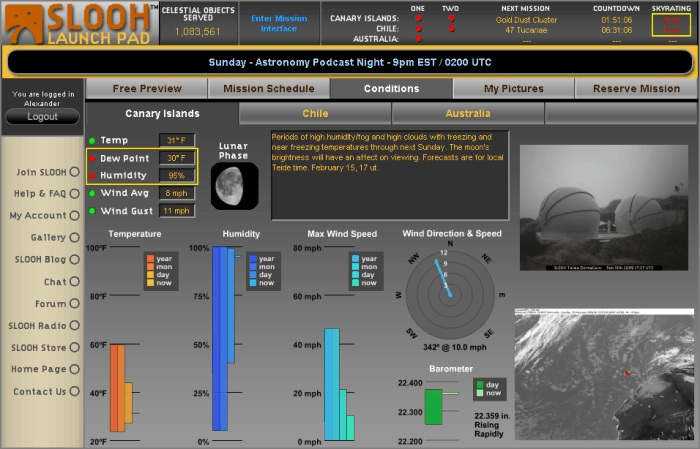This screenshot has height=449, width=700.
Task: Click the Temperature 'year' legend swatch
Action: [150, 258]
